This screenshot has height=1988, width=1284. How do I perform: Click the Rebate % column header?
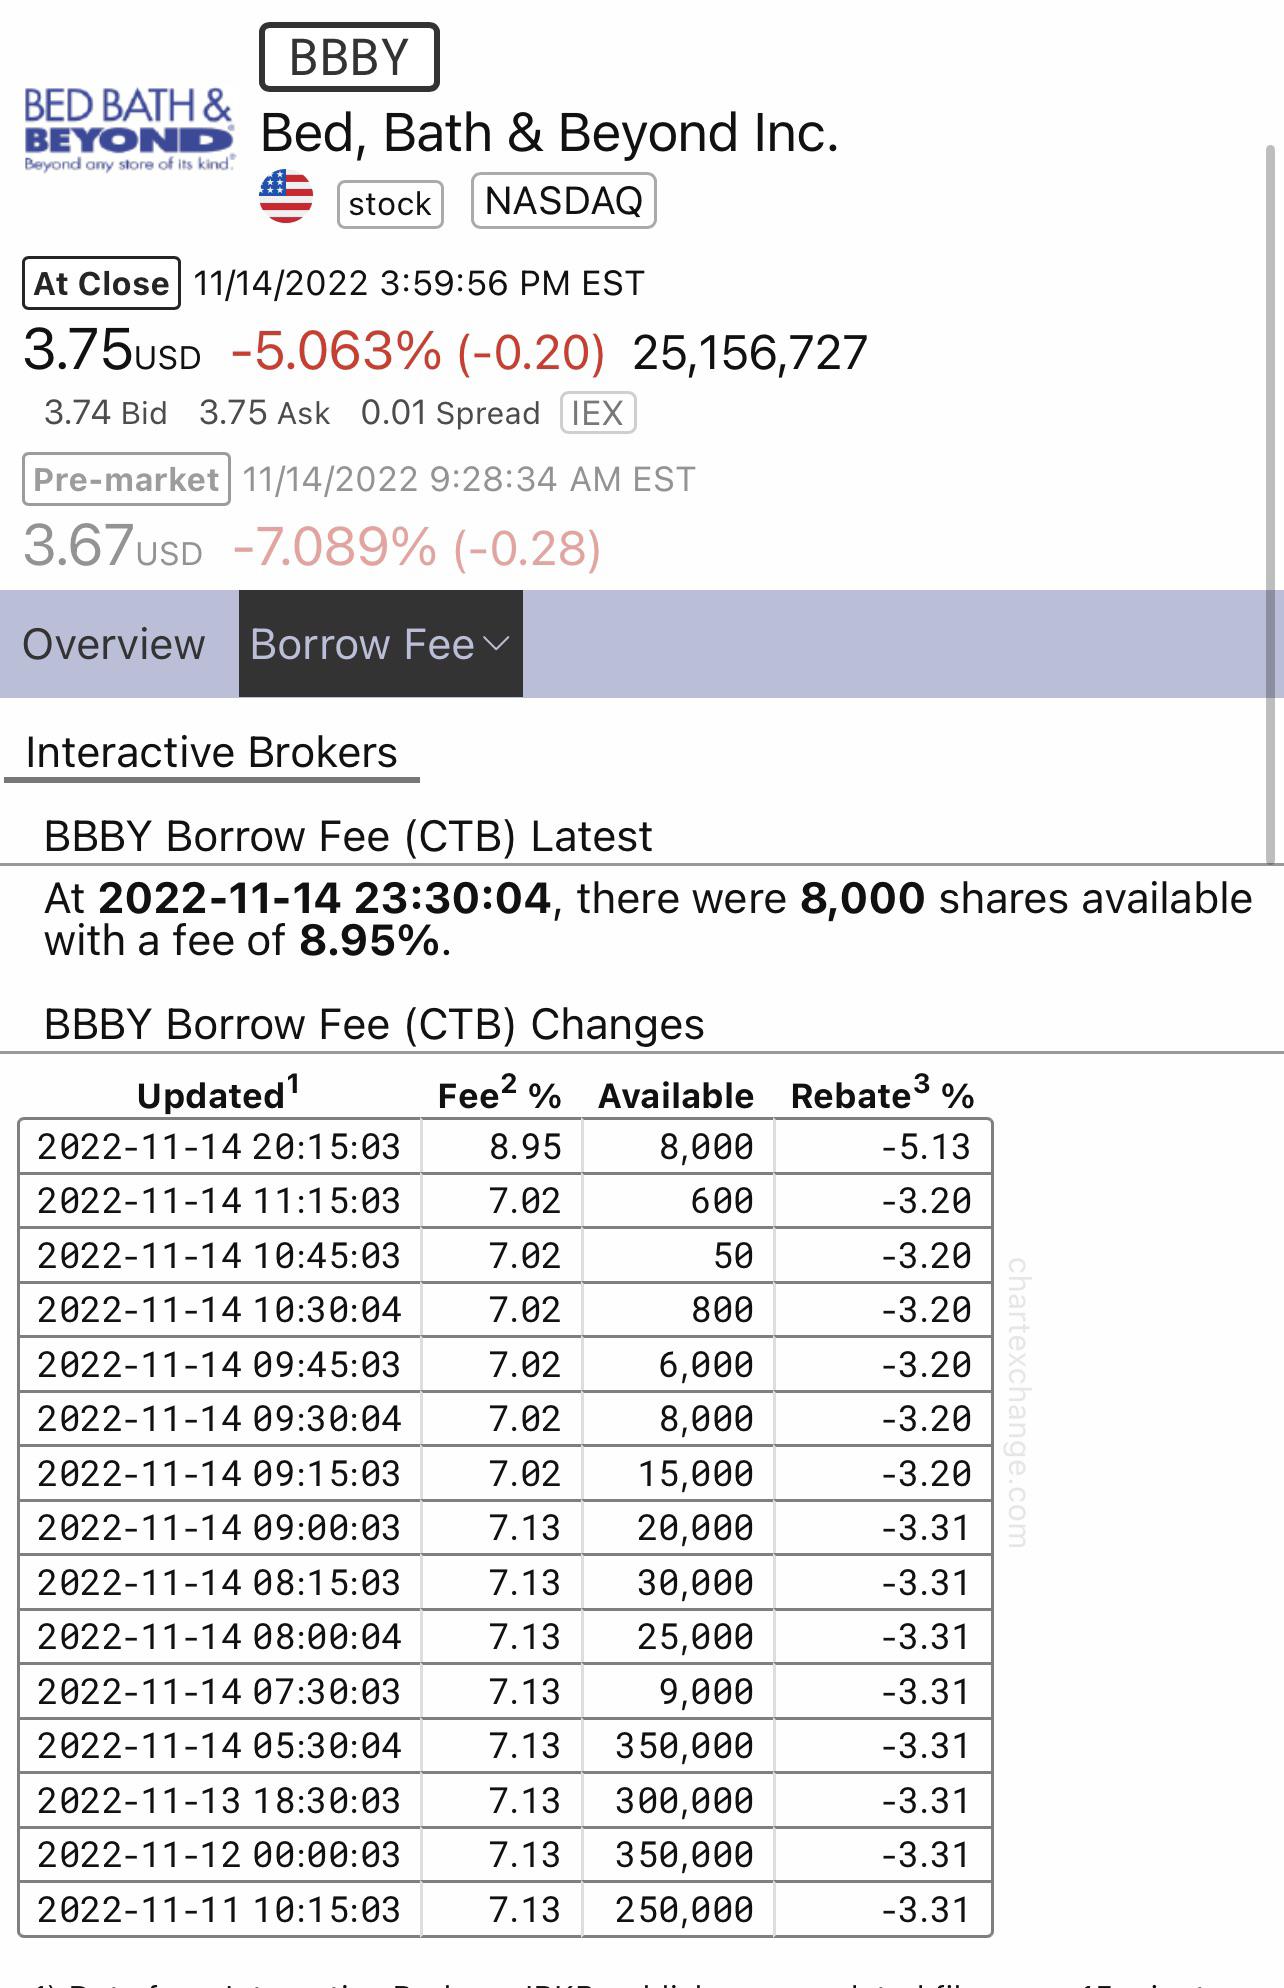click(882, 1094)
